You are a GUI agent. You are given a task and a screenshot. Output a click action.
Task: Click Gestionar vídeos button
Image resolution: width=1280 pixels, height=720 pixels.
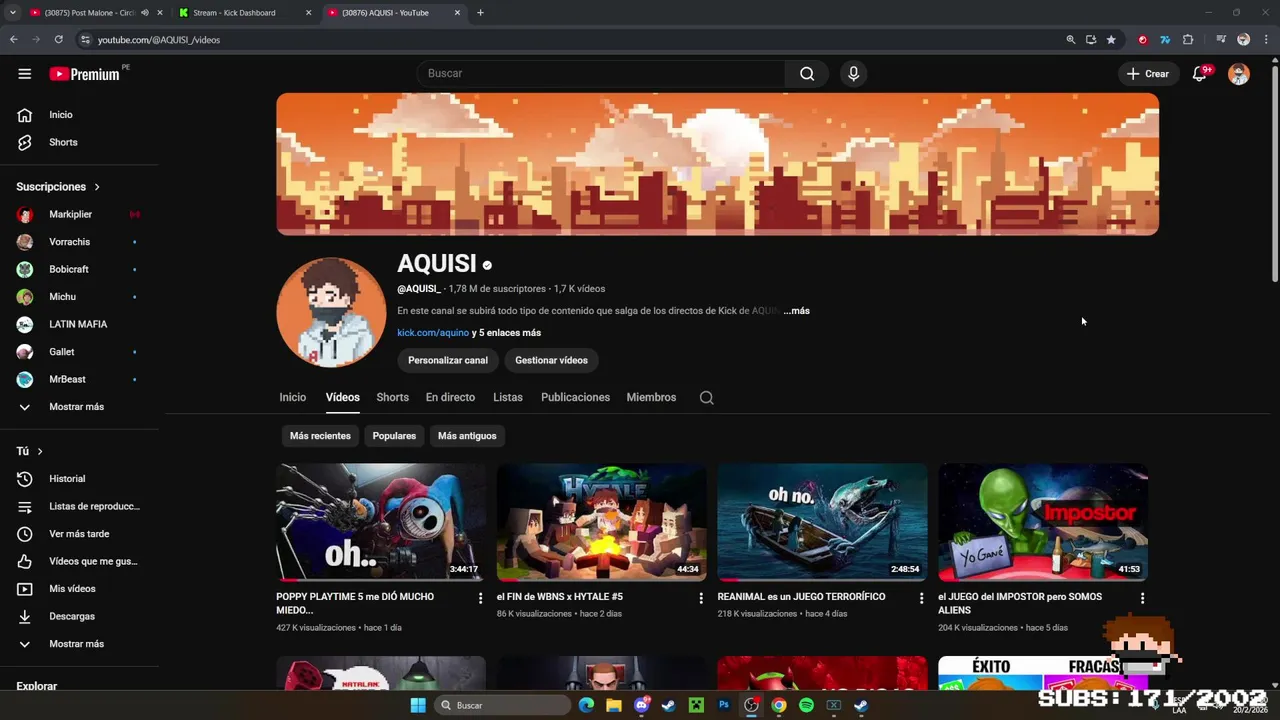coord(551,360)
